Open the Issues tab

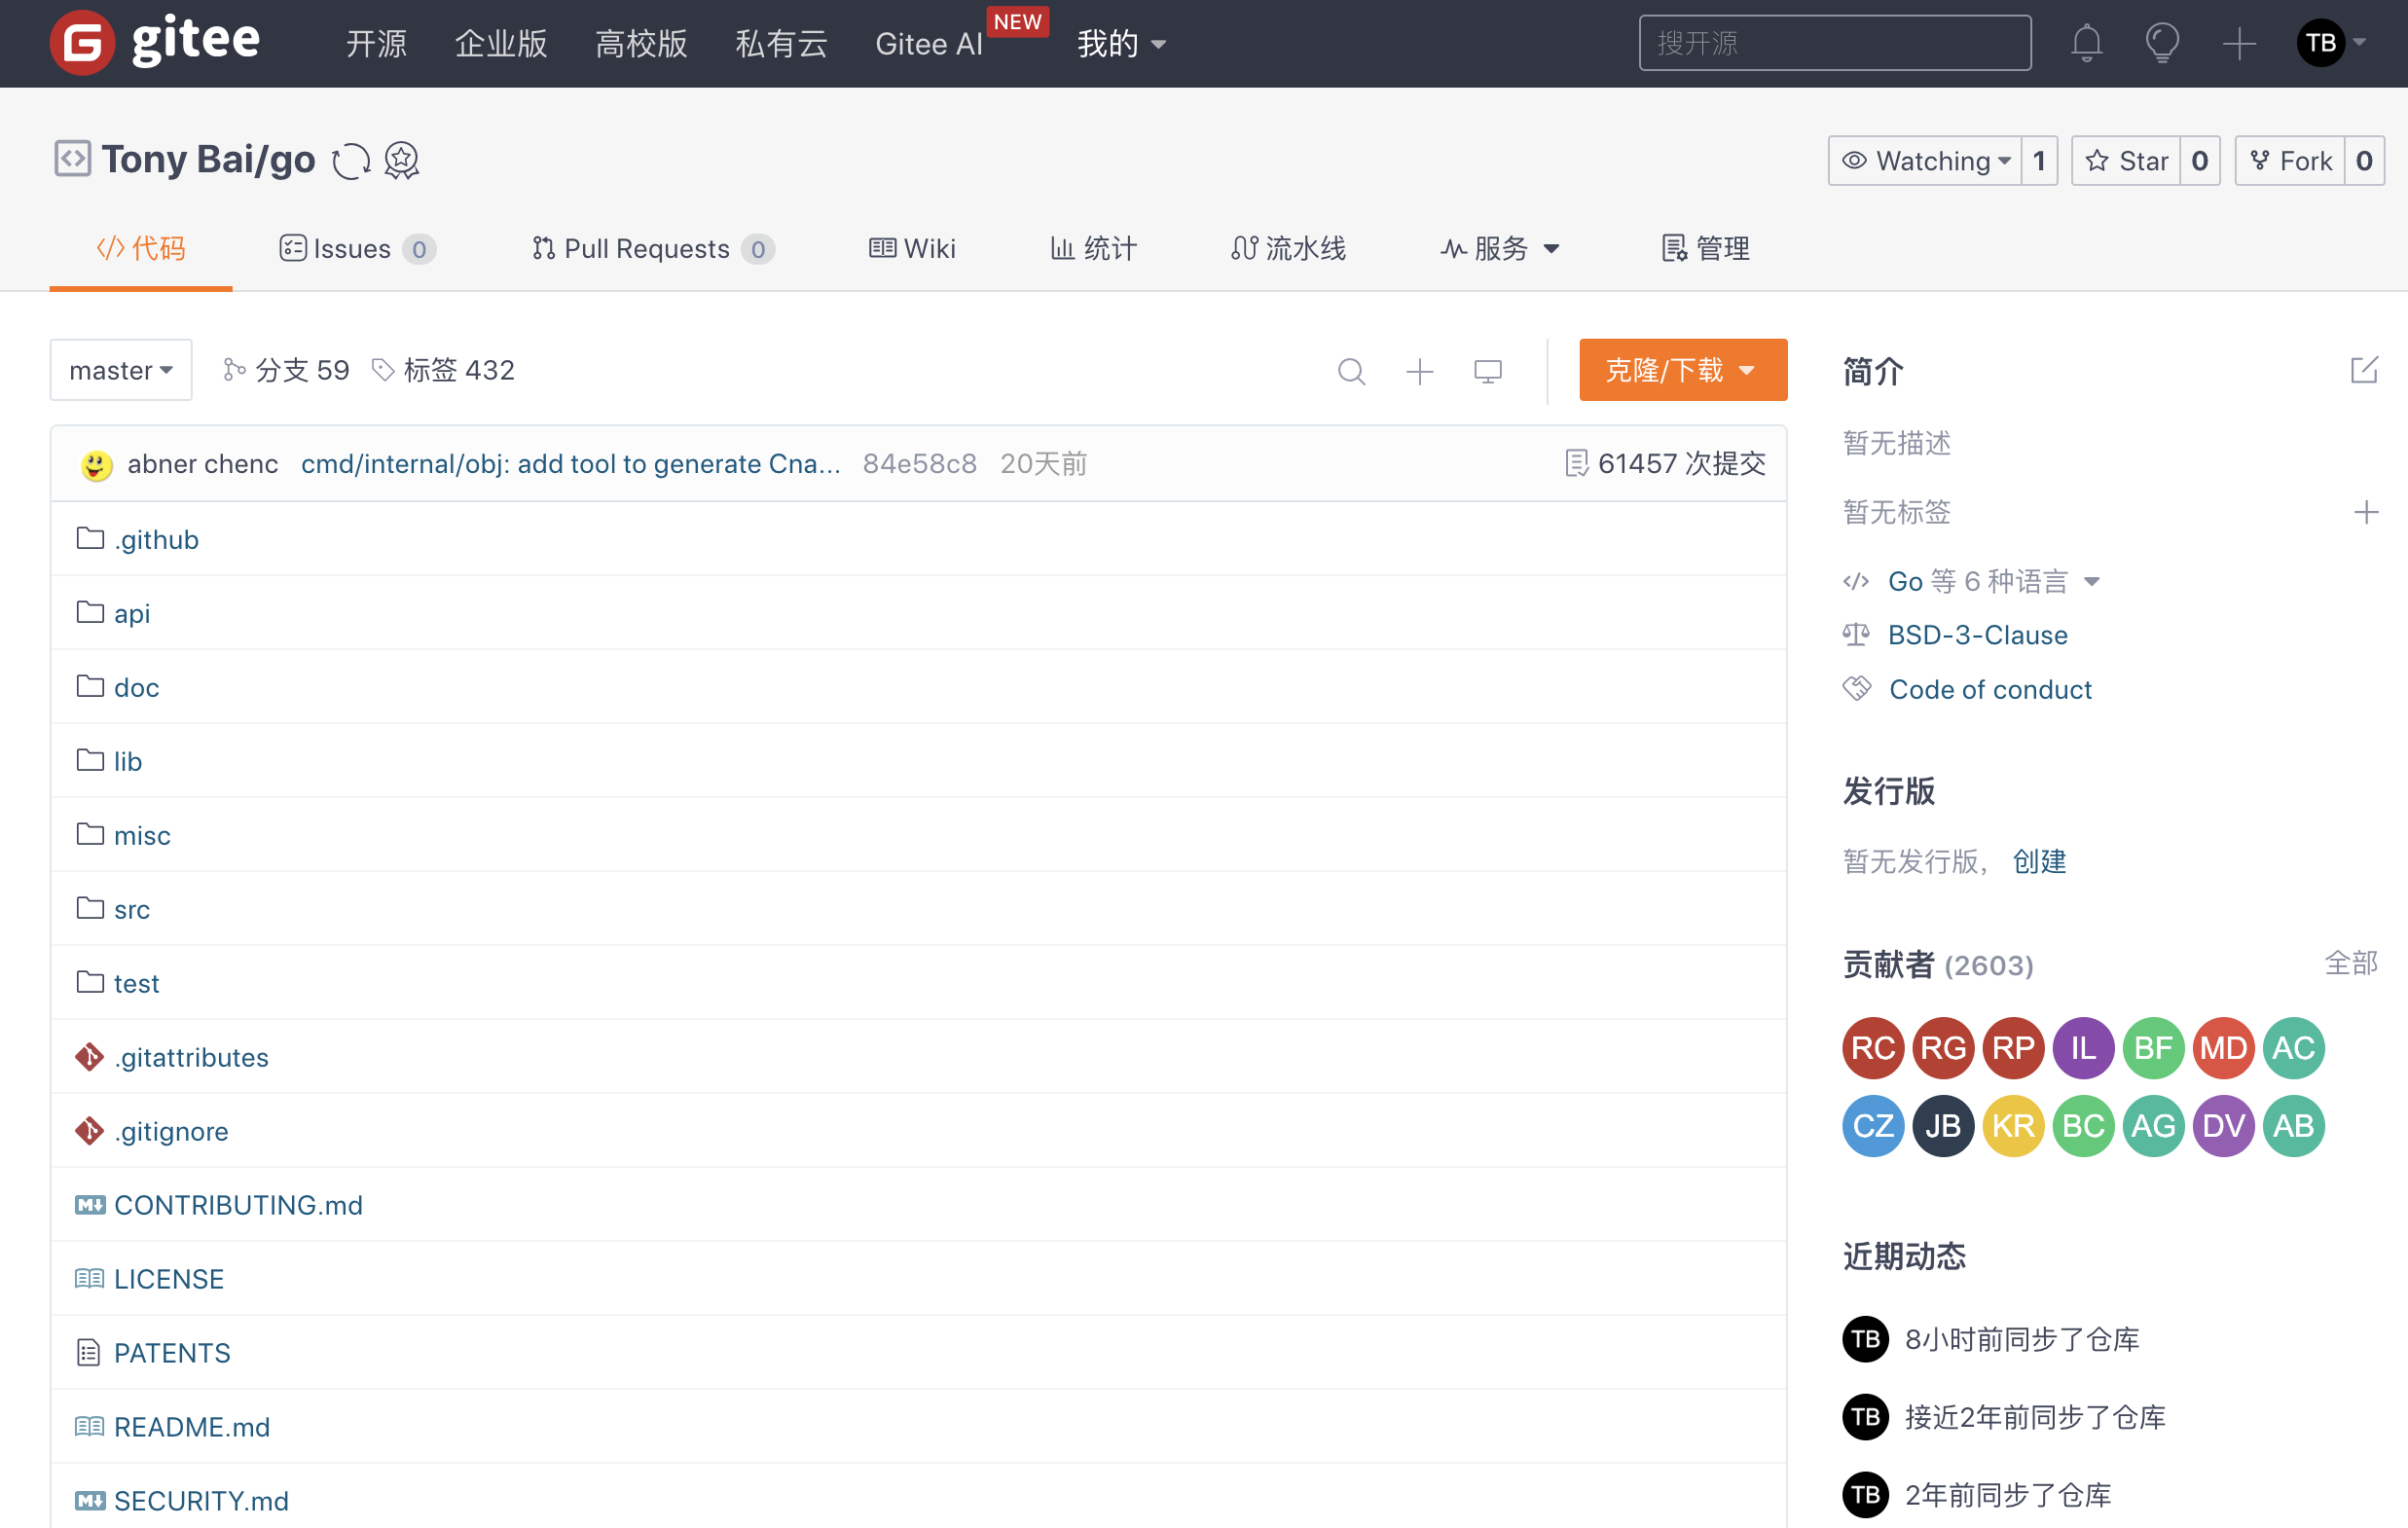357,248
